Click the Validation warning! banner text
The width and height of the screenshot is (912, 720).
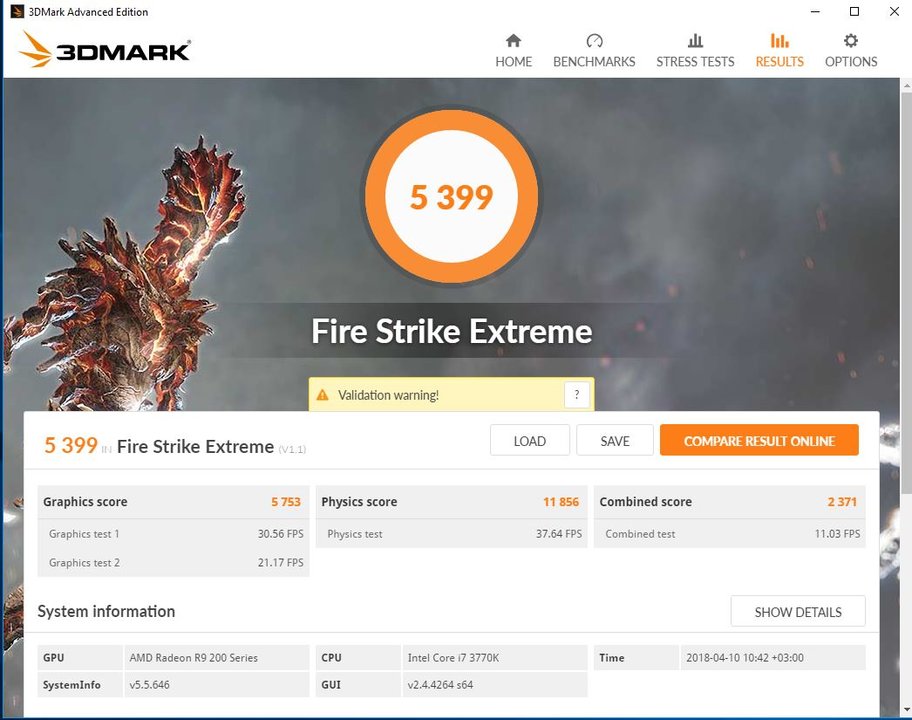coord(389,395)
